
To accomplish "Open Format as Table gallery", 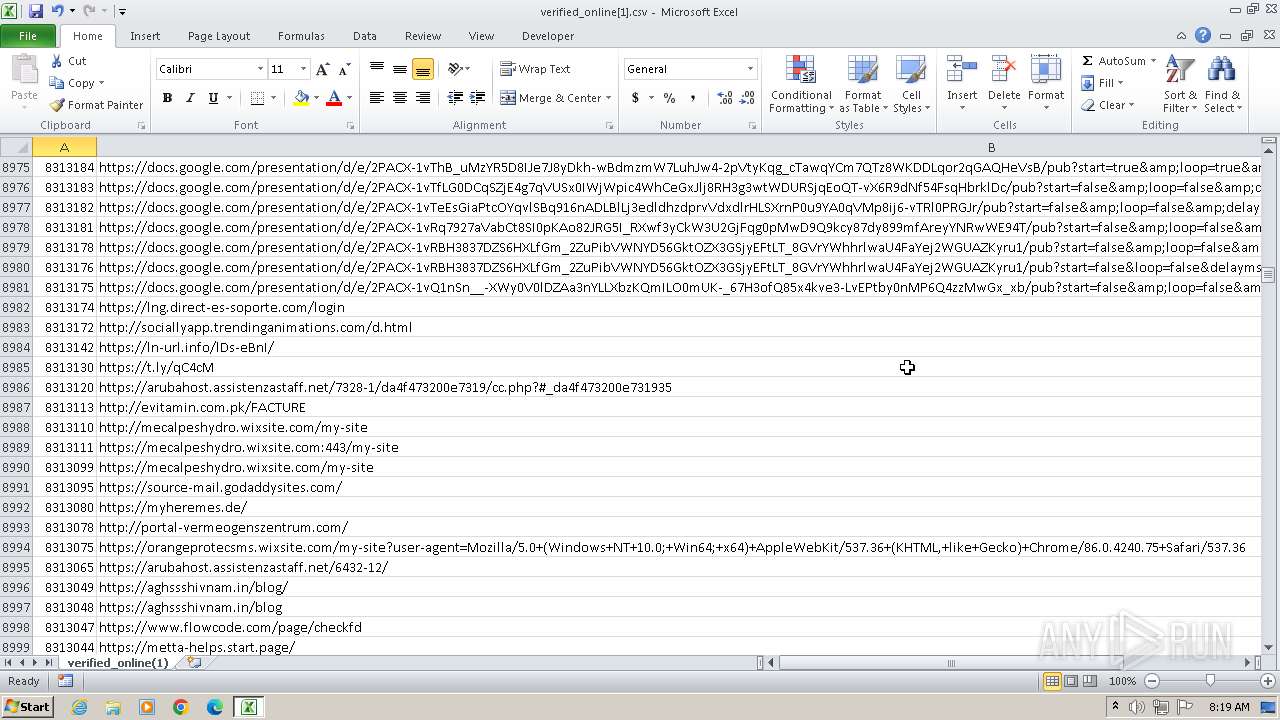I will pos(863,84).
